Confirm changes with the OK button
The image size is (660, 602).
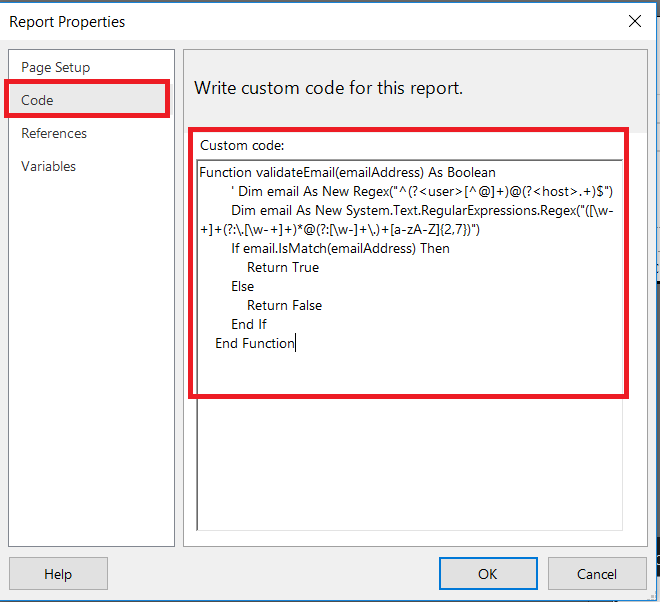(487, 574)
